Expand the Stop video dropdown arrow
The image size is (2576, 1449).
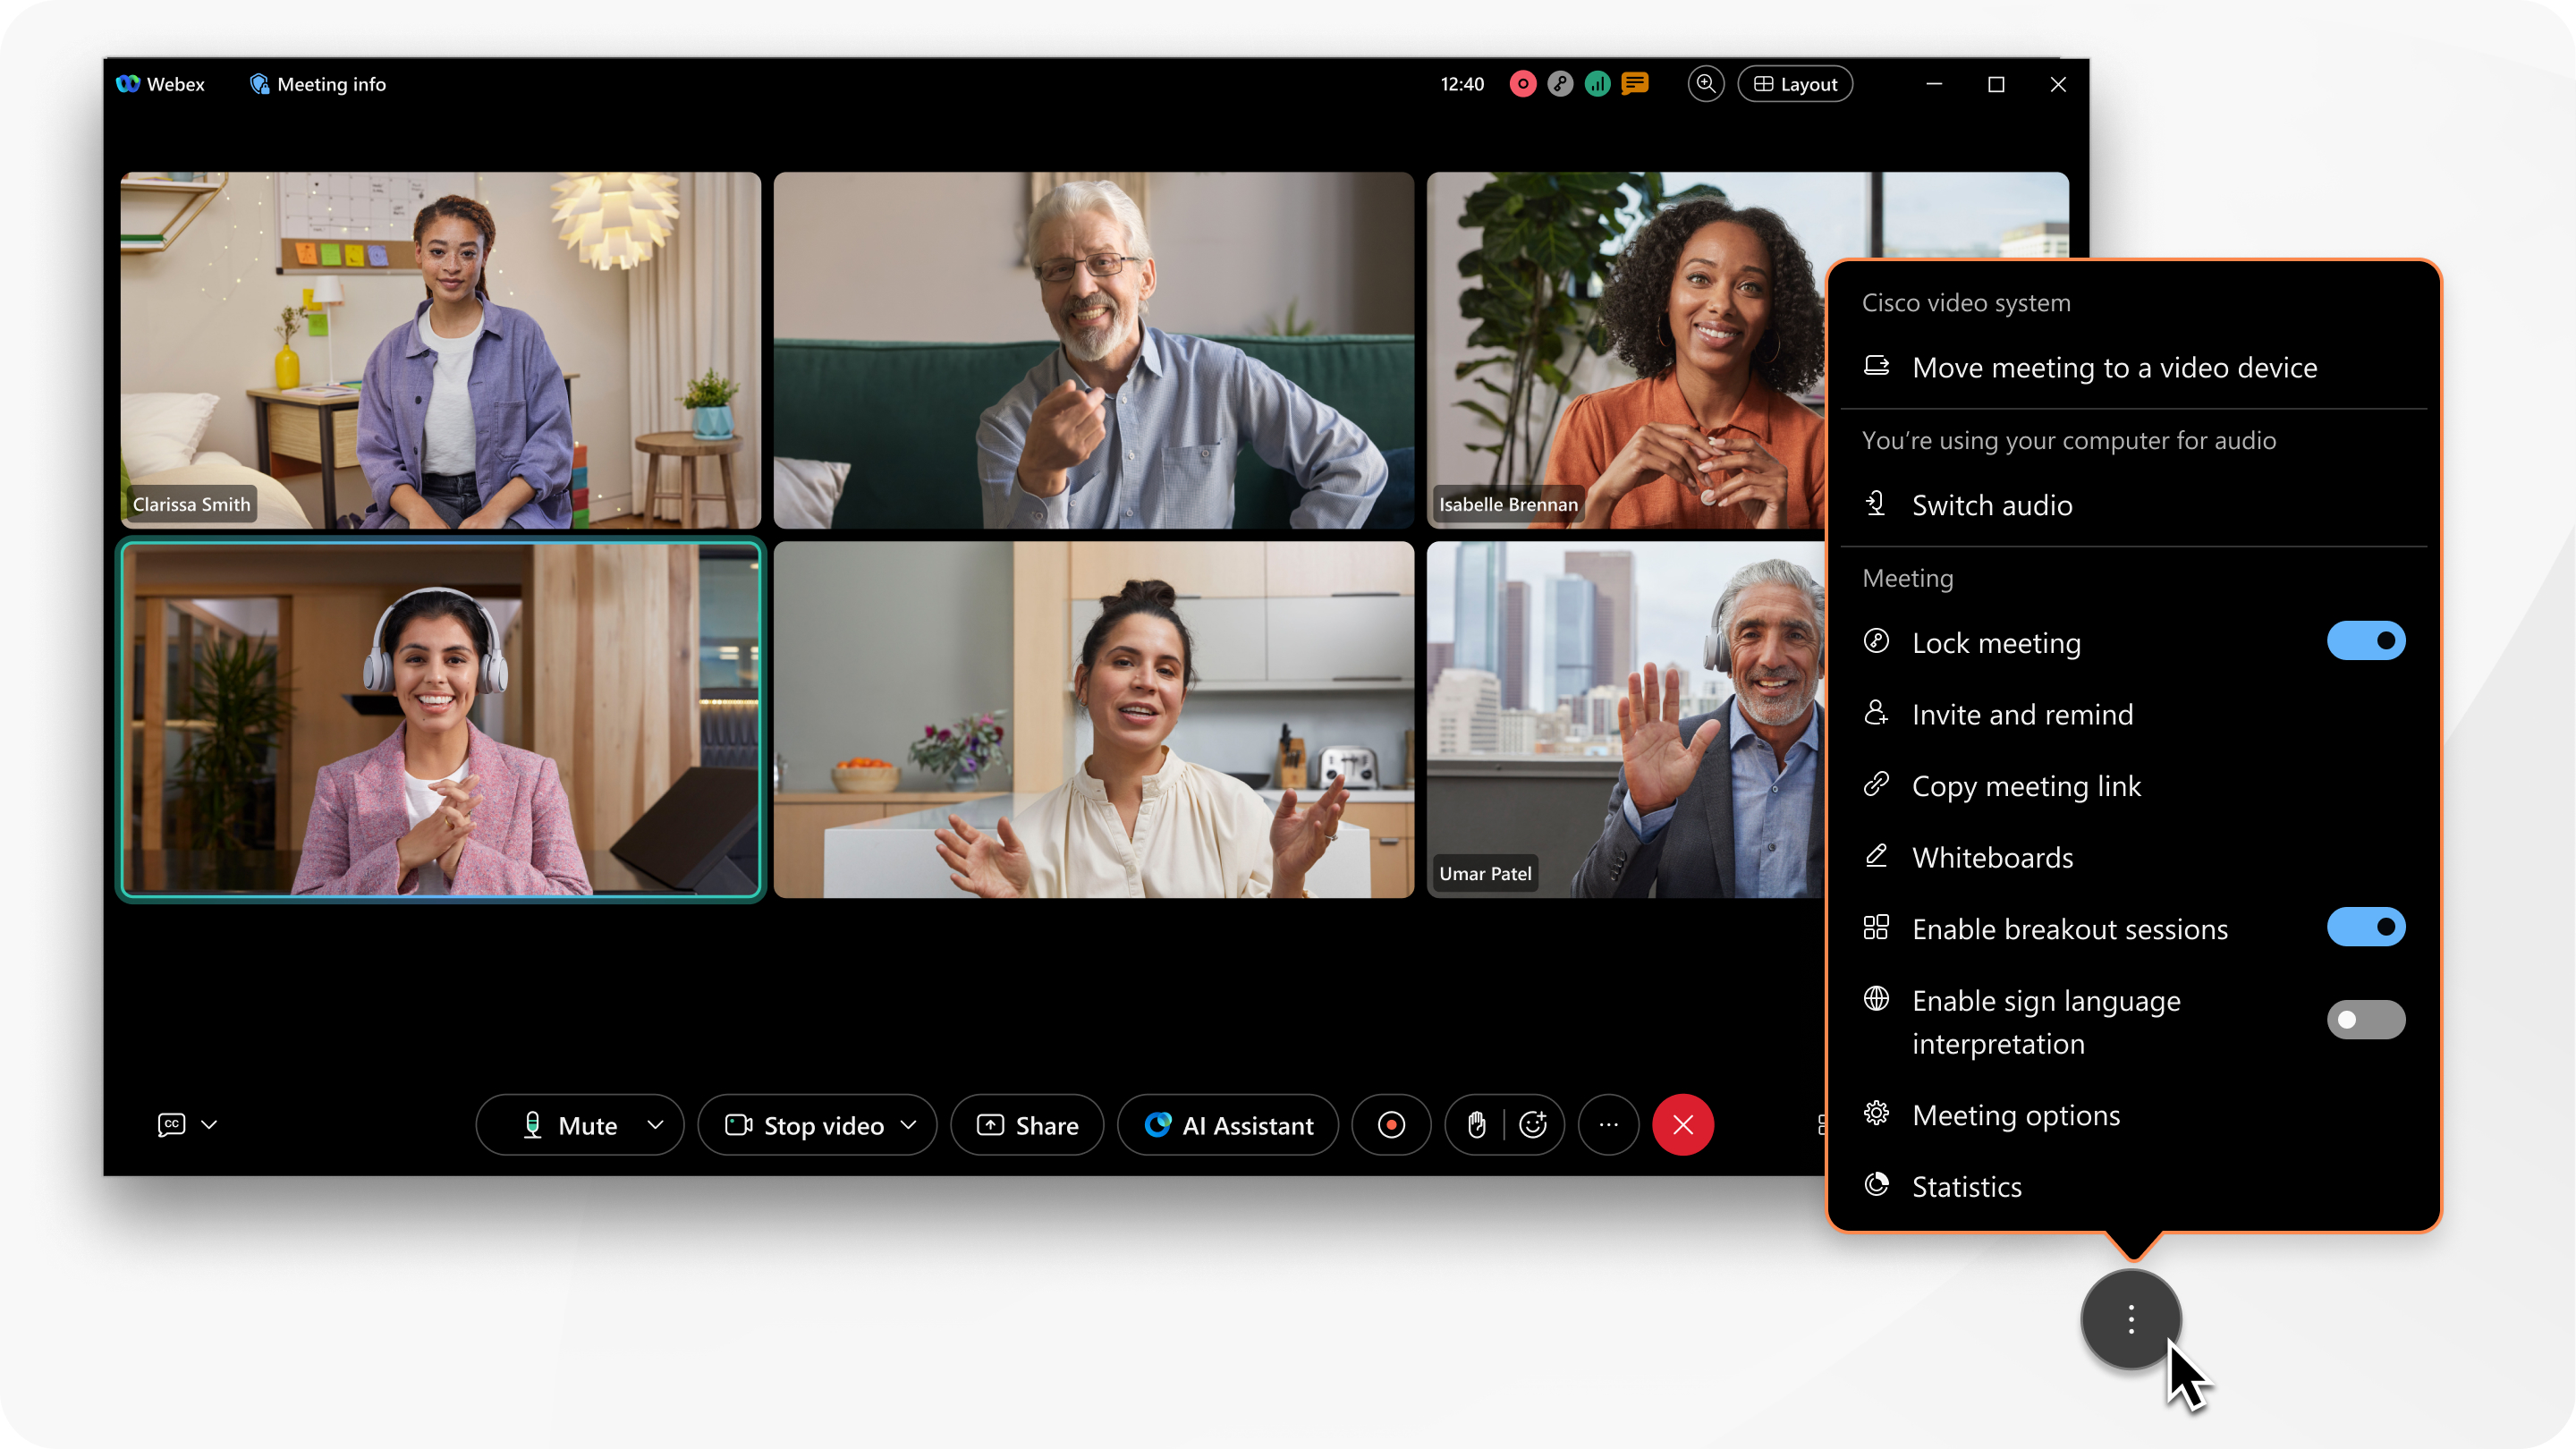pos(911,1123)
